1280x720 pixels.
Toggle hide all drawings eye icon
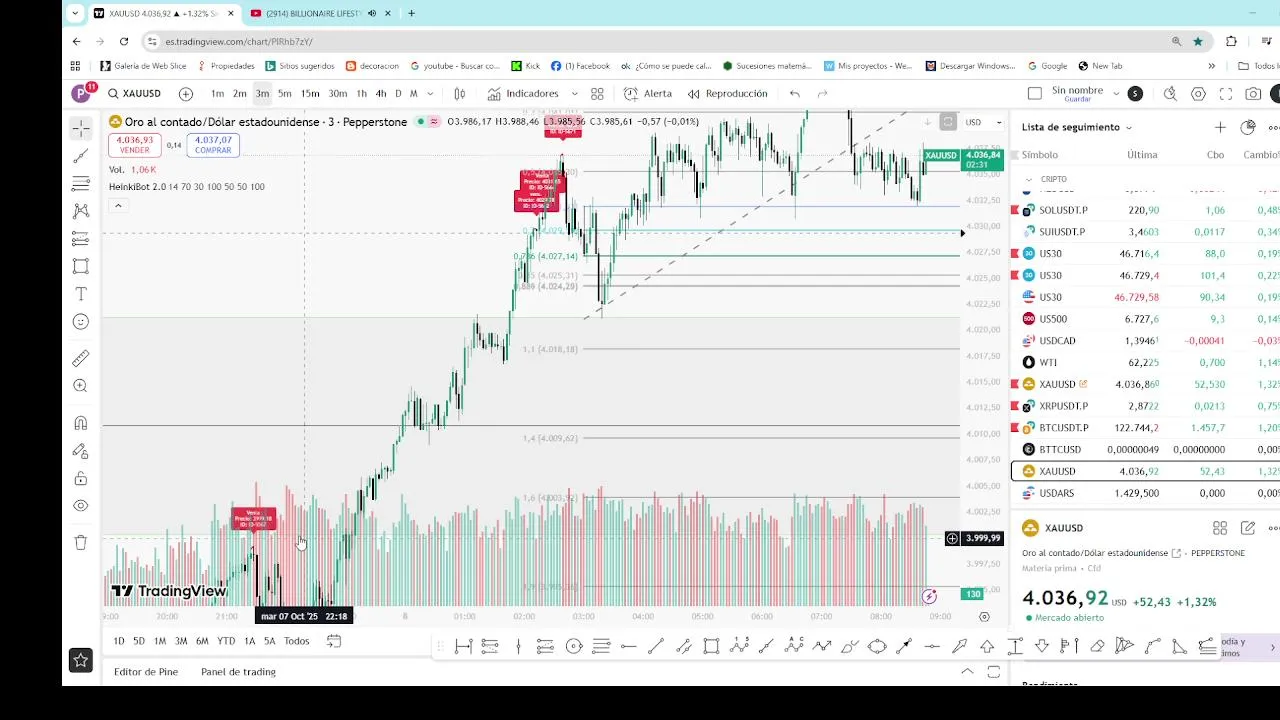click(x=81, y=506)
